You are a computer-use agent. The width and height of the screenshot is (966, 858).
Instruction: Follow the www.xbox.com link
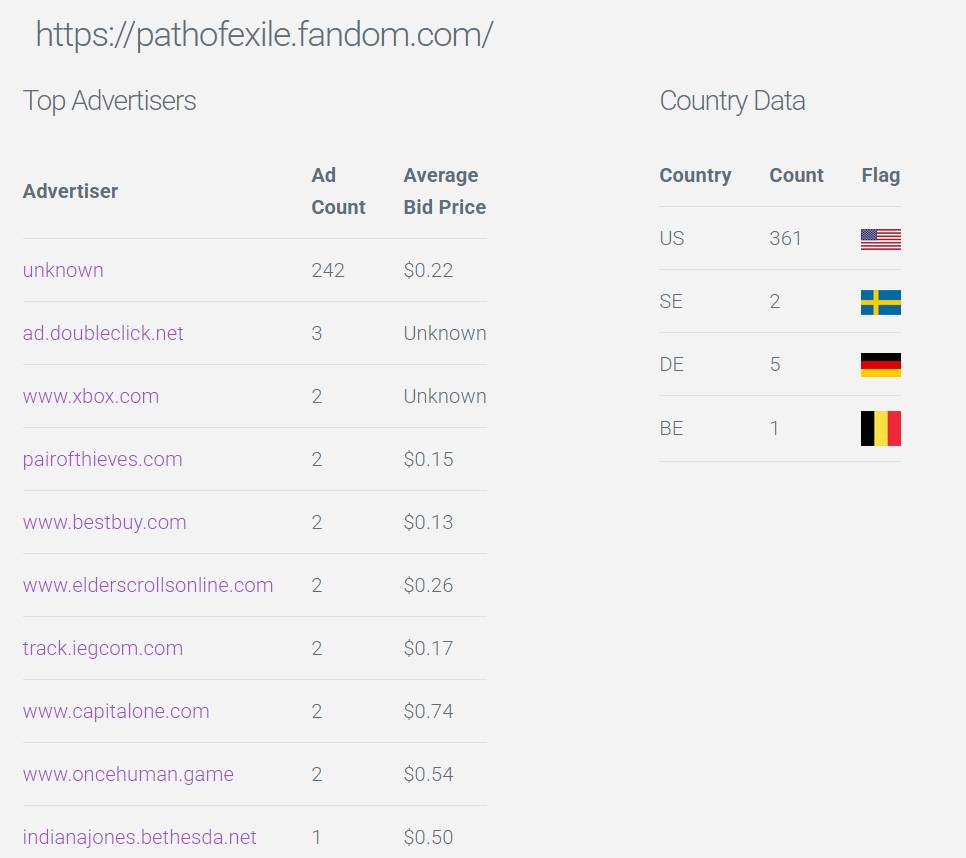click(91, 396)
